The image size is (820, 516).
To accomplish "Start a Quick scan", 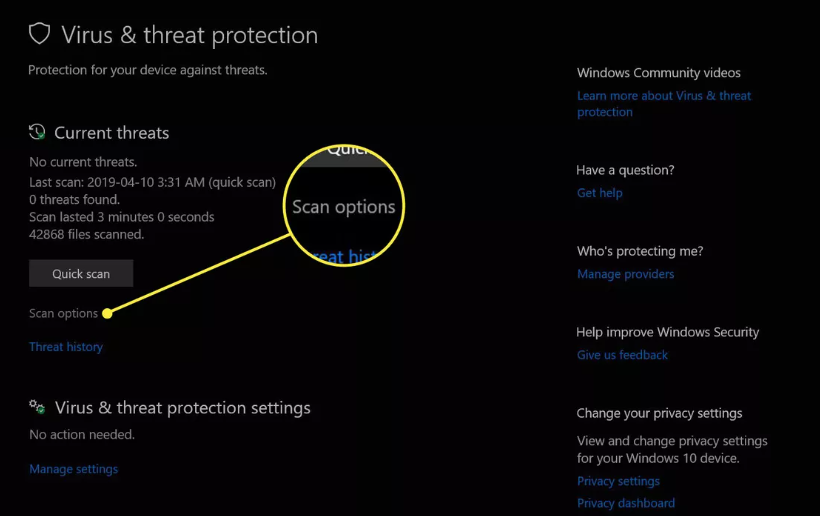I will tap(81, 273).
